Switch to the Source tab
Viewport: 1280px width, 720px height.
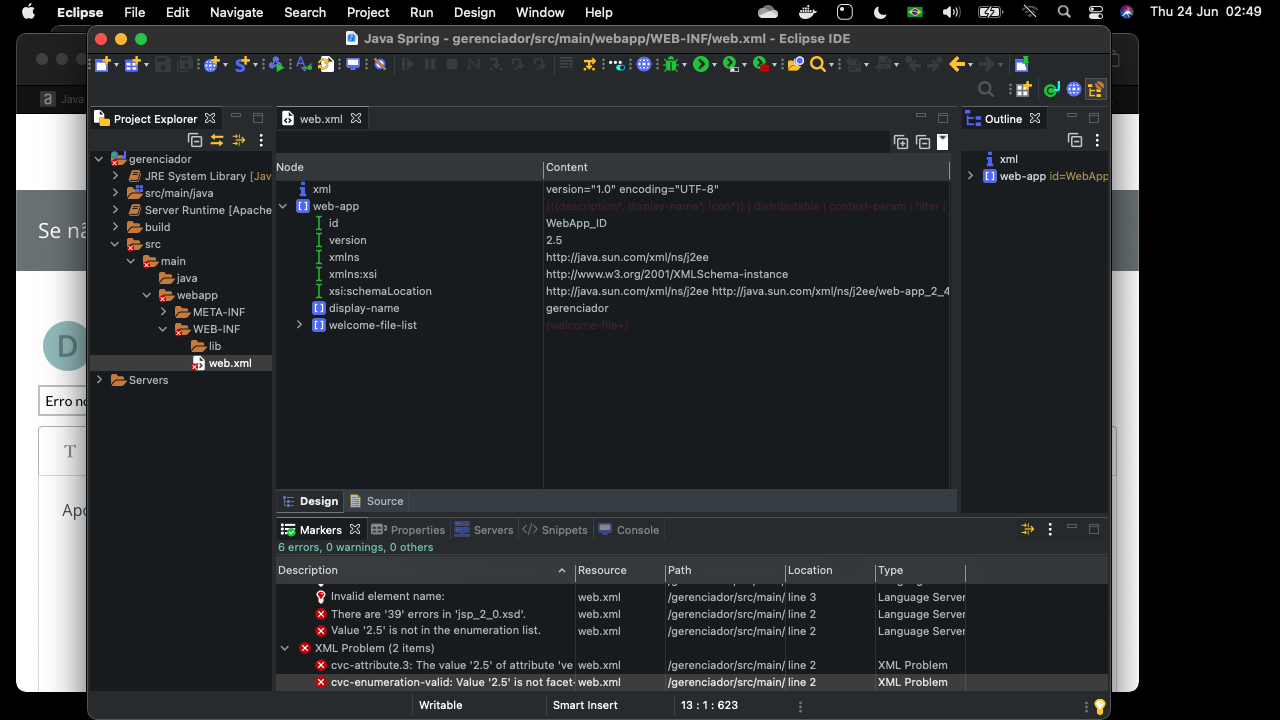pyautogui.click(x=376, y=501)
